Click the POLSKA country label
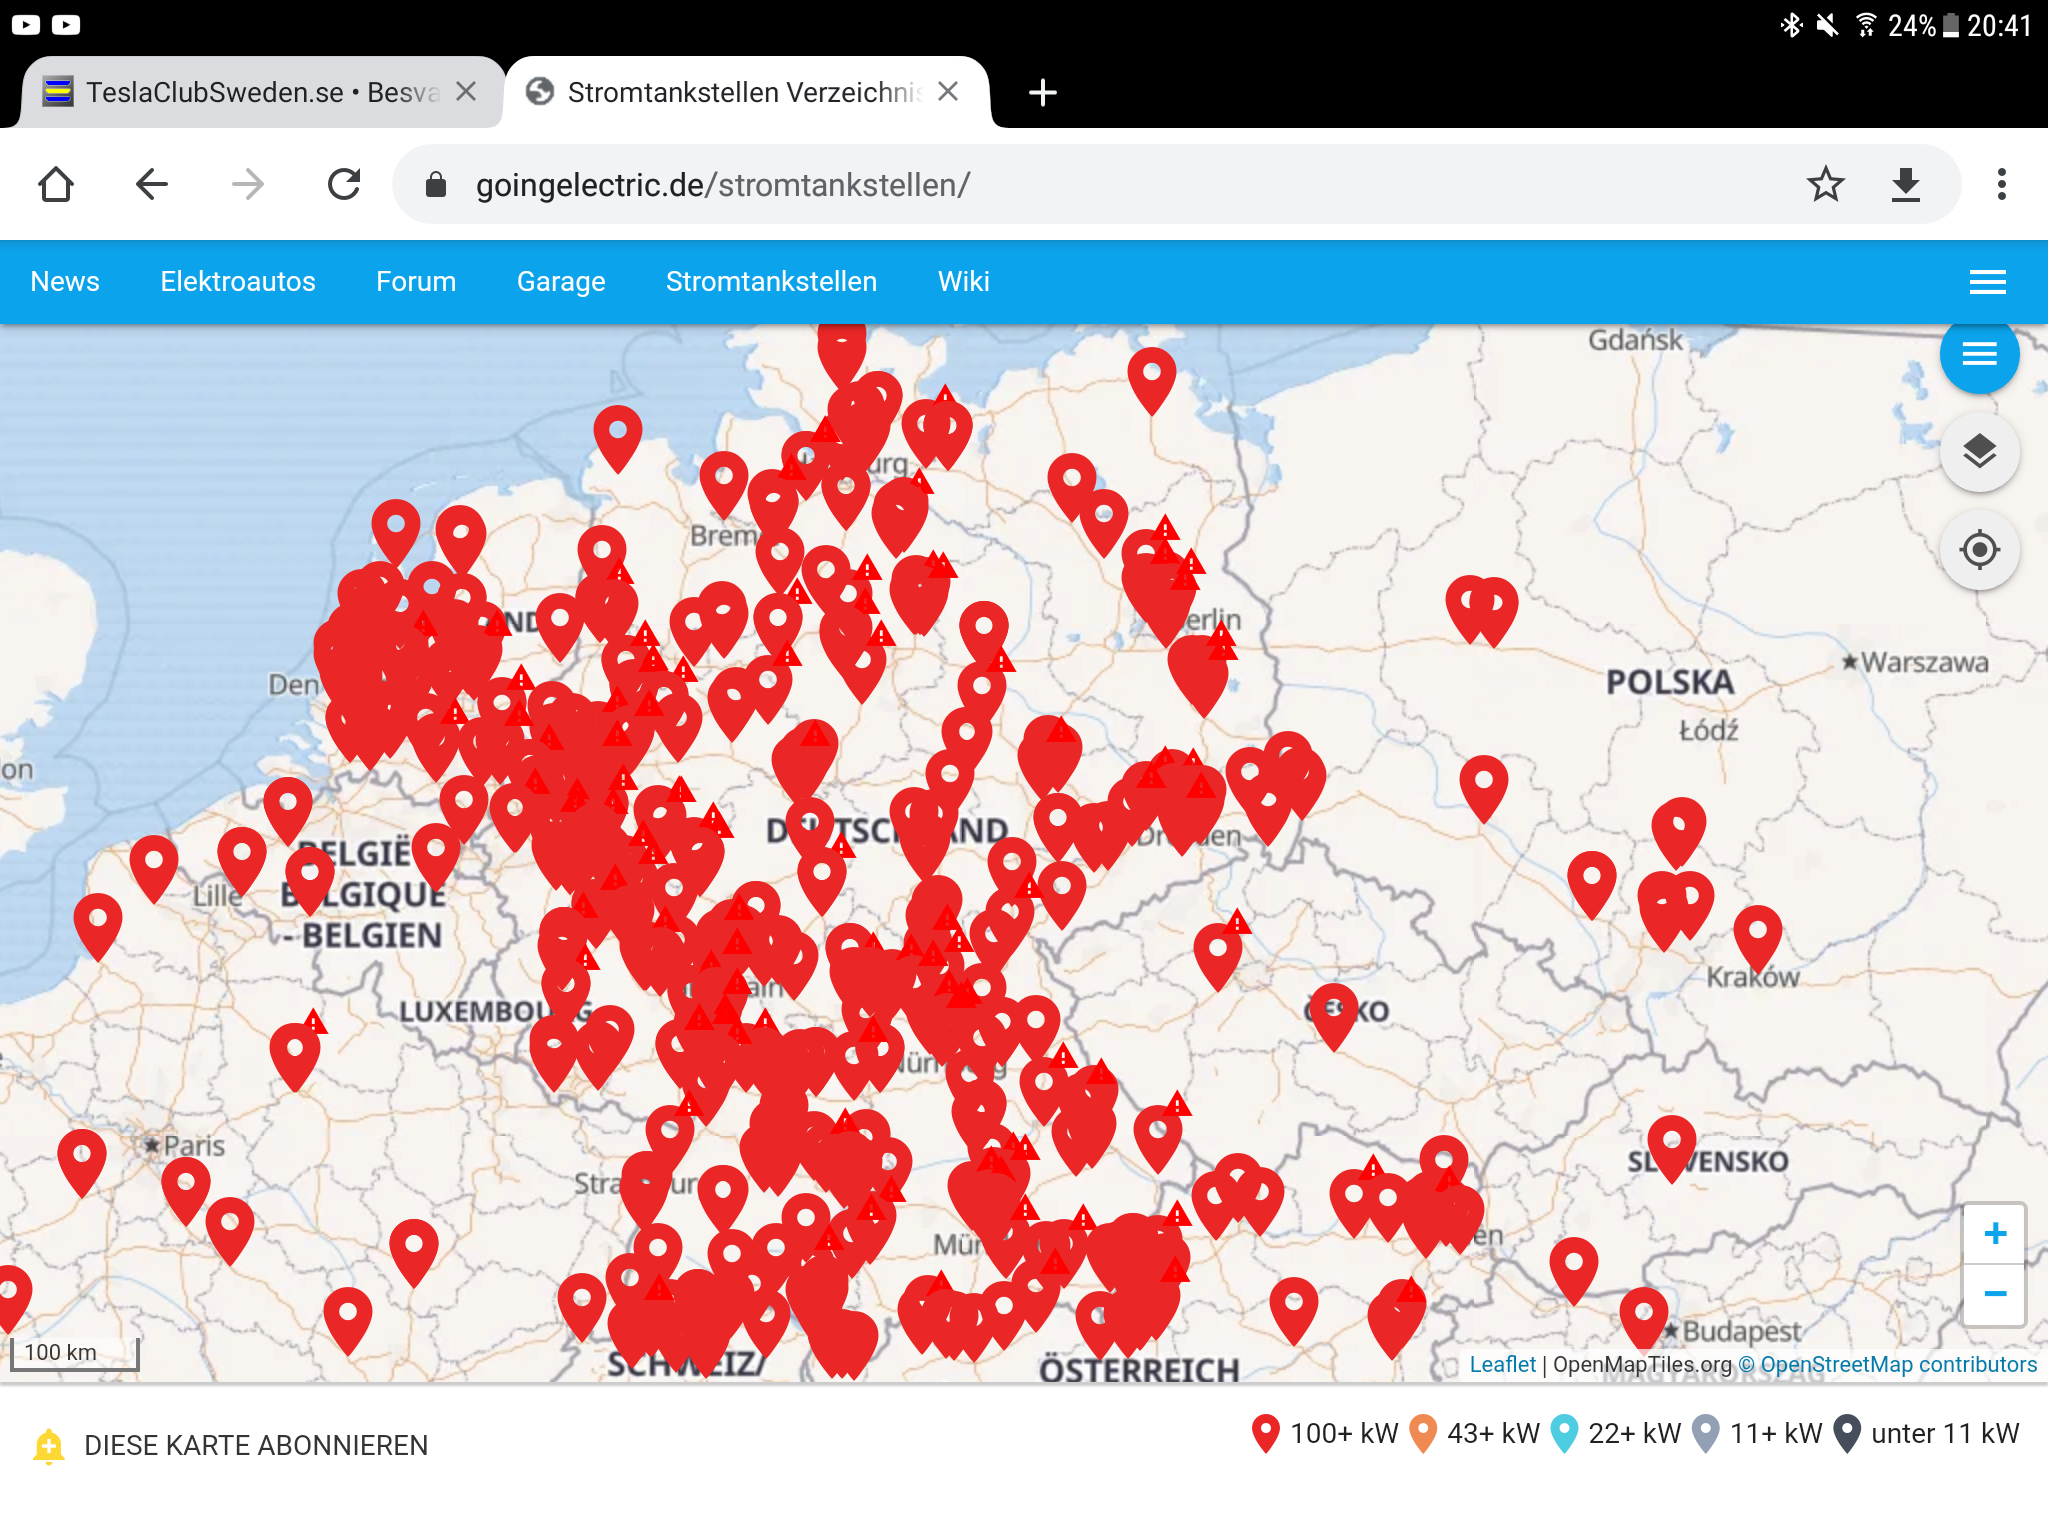Image resolution: width=2048 pixels, height=1536 pixels. (x=1670, y=682)
